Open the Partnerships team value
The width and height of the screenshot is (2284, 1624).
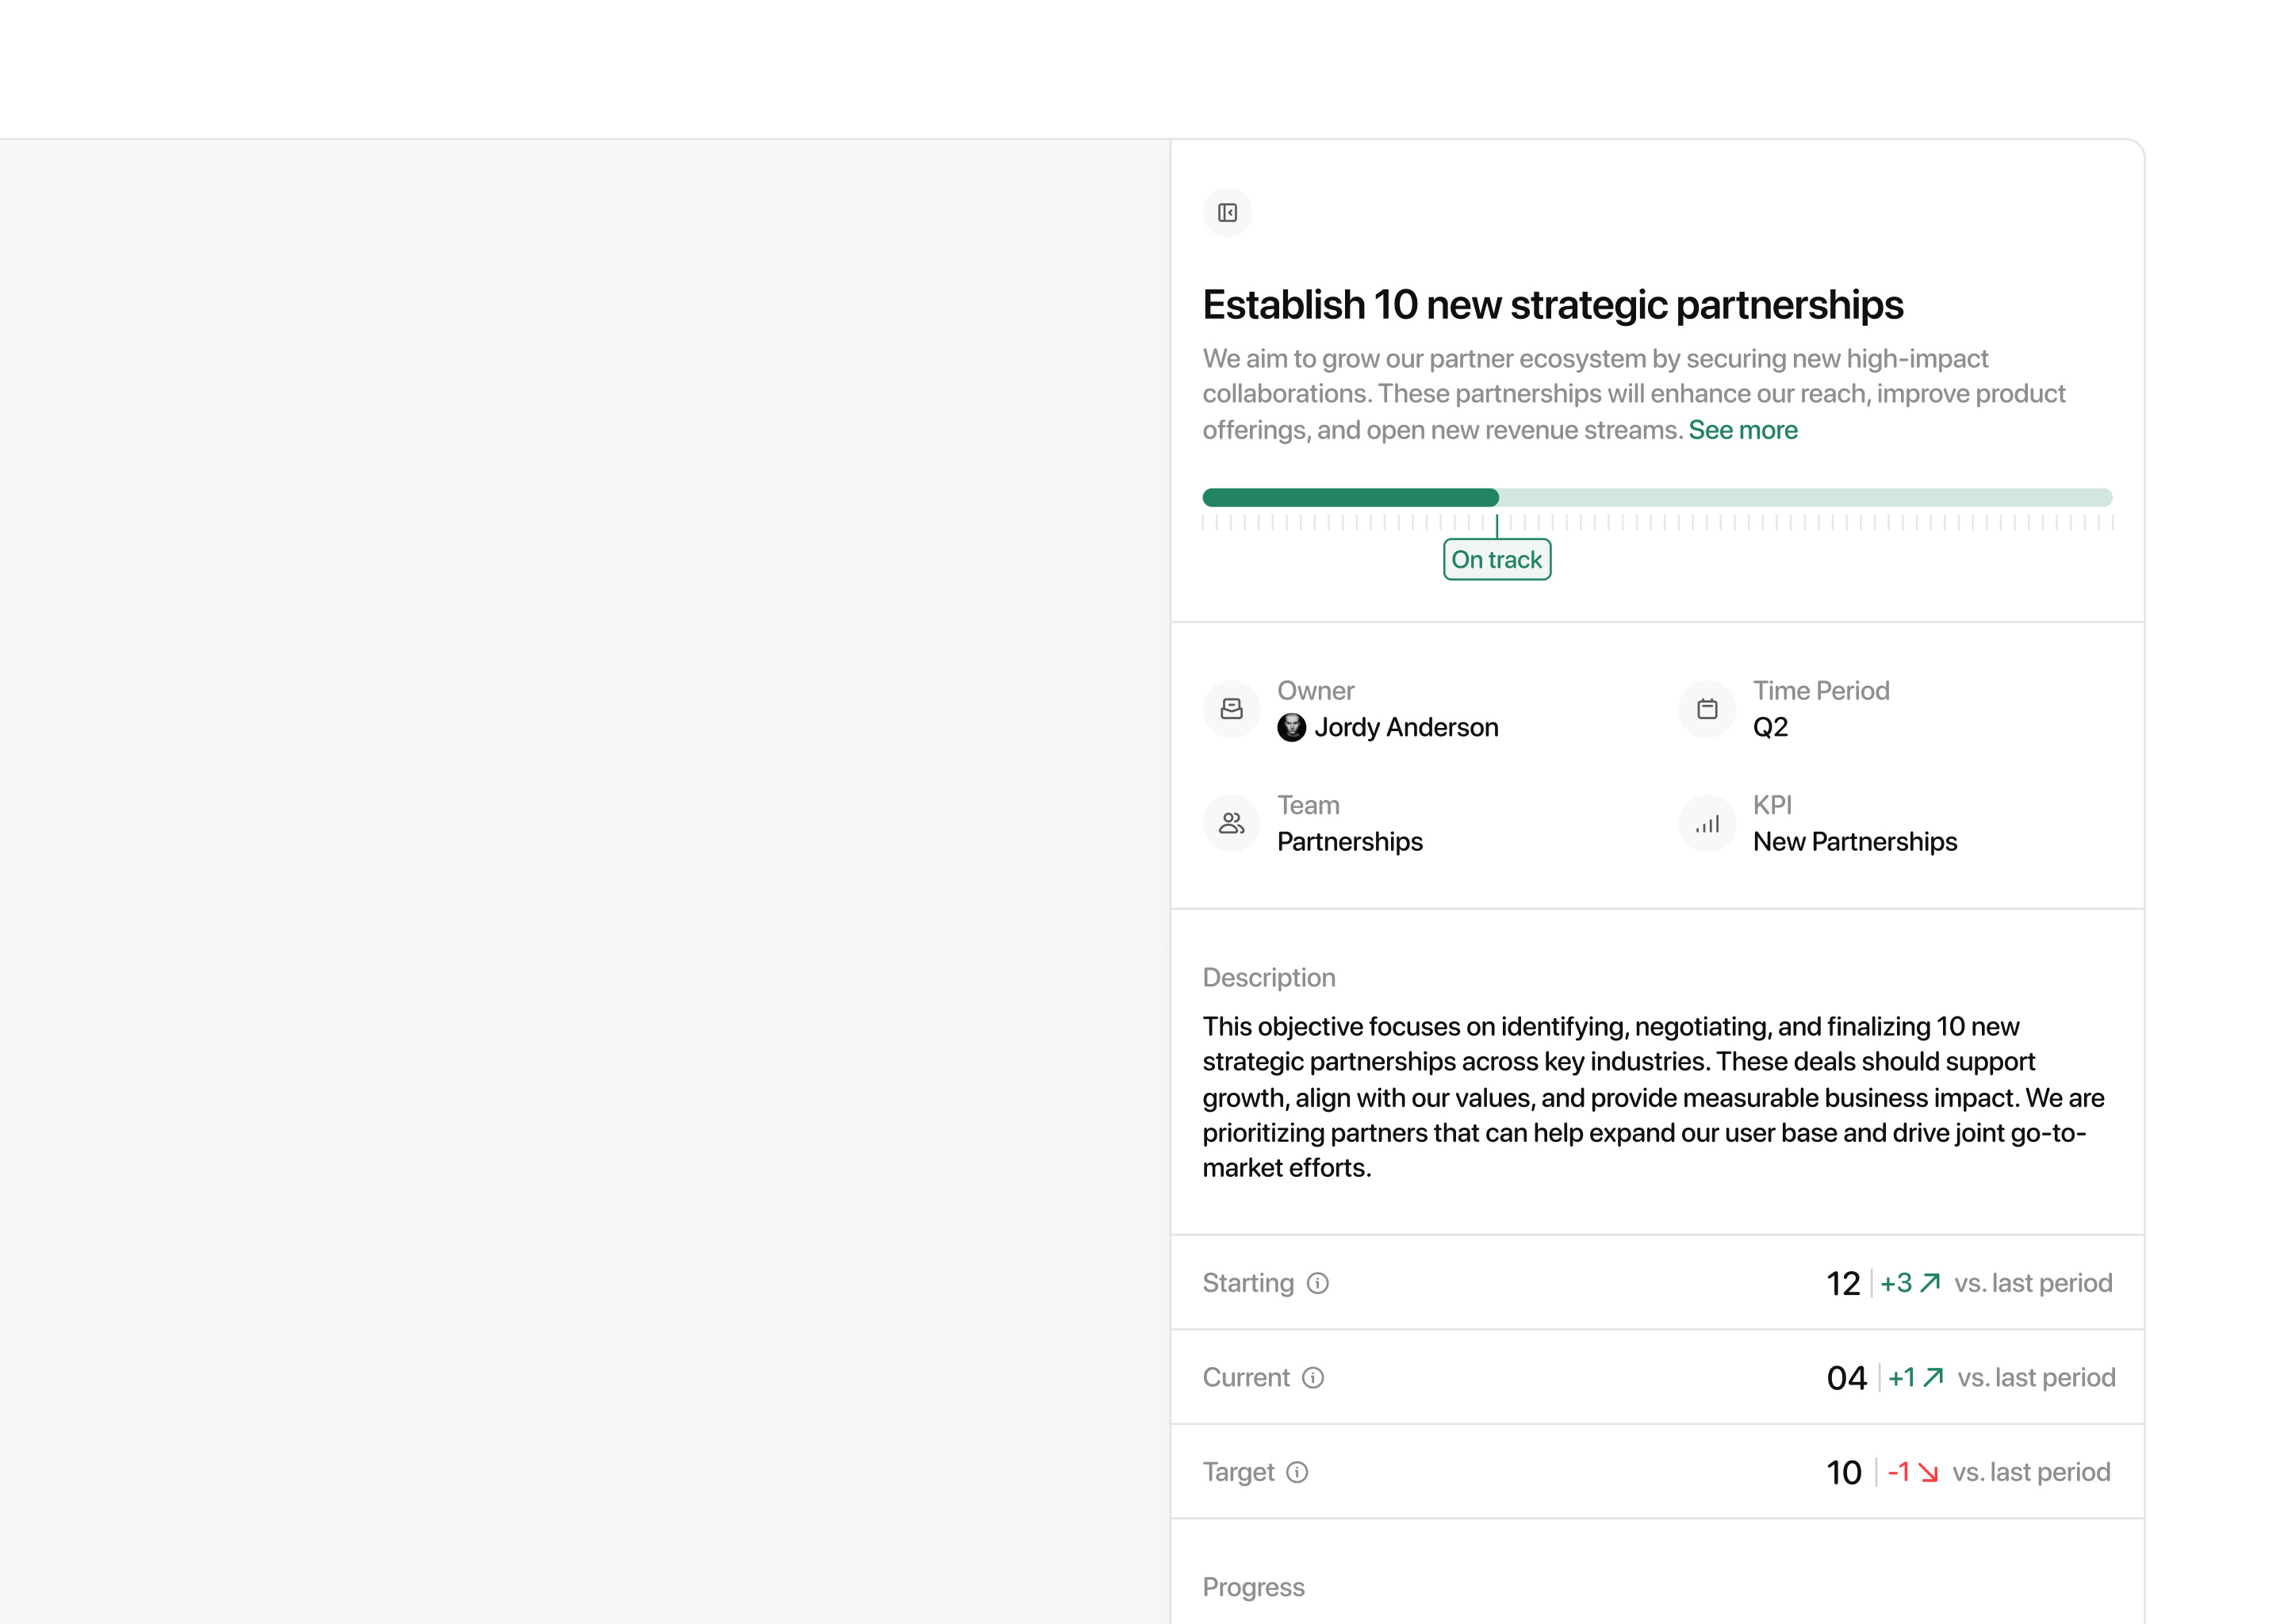coord(1349,842)
